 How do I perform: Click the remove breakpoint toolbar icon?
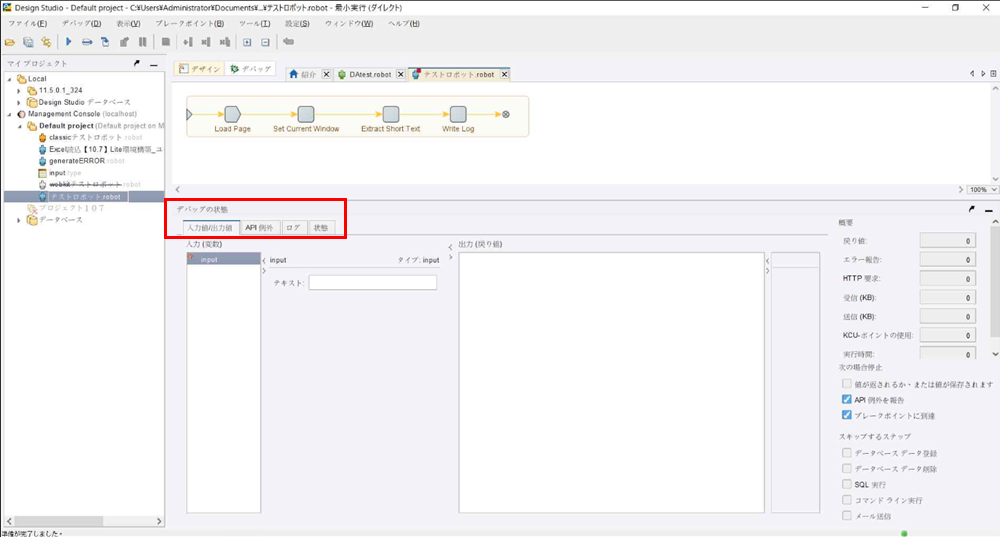(x=205, y=42)
